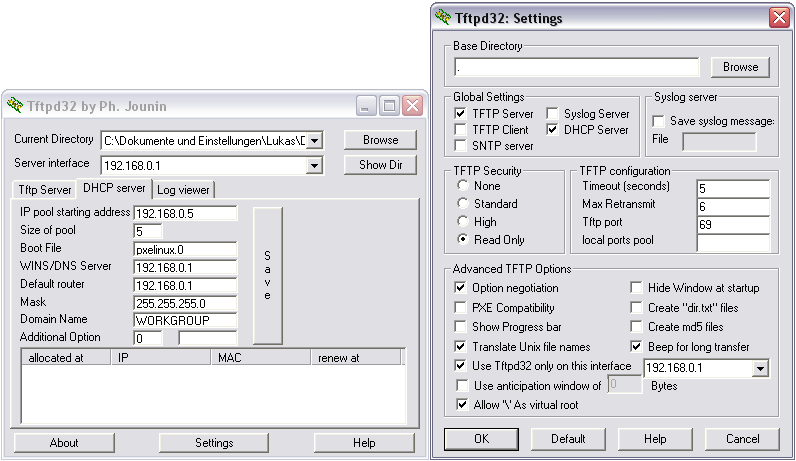
Task: Click Size of pool field
Action: pos(148,231)
